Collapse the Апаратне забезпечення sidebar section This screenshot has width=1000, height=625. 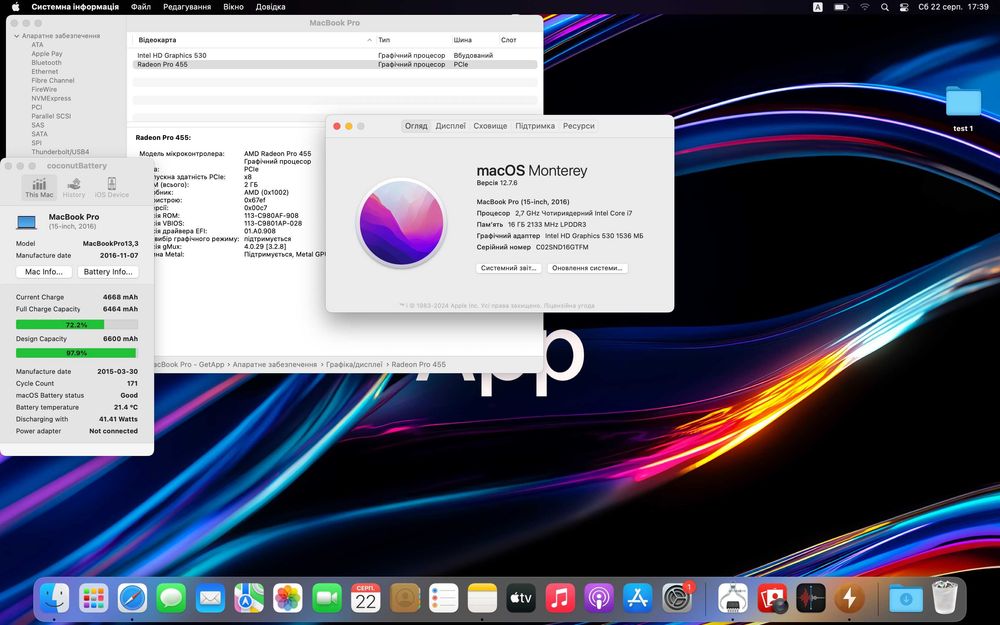17,36
